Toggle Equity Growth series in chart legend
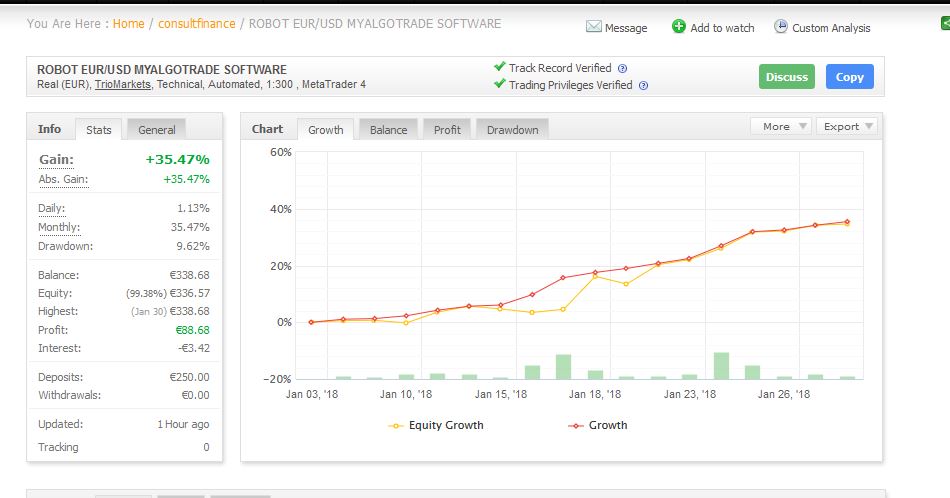Viewport: 950px width, 498px height. coord(435,425)
